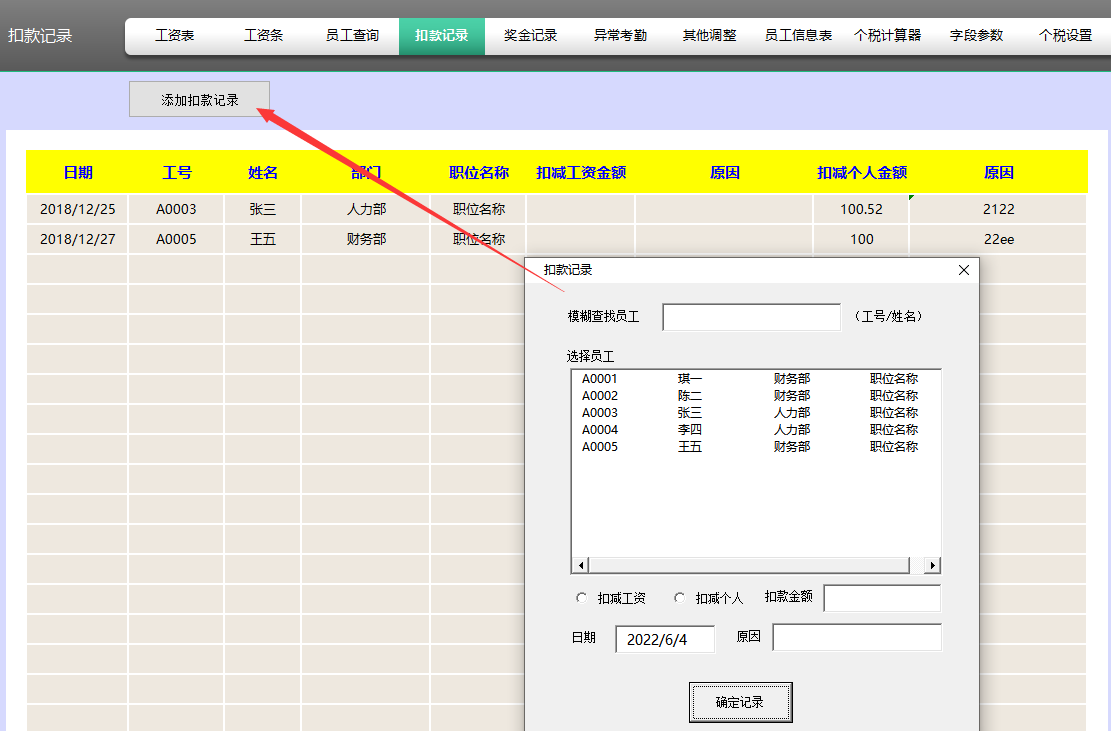Viewport: 1111px width, 731px height.
Task: Go to the 员工查询 tab
Action: click(x=353, y=34)
